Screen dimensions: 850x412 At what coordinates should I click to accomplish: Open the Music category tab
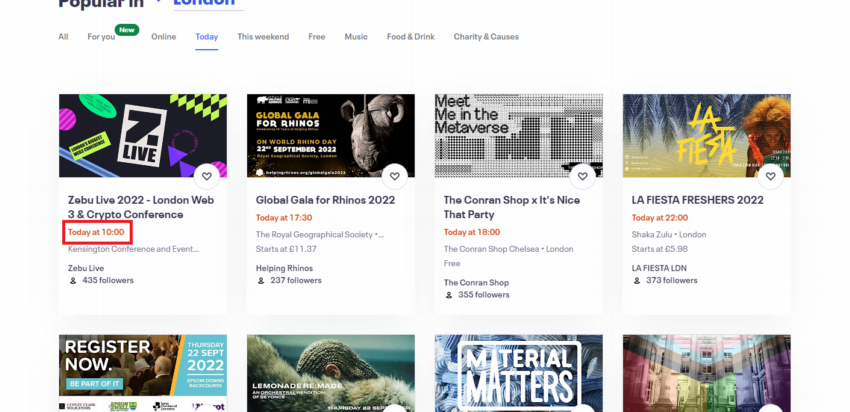[356, 37]
